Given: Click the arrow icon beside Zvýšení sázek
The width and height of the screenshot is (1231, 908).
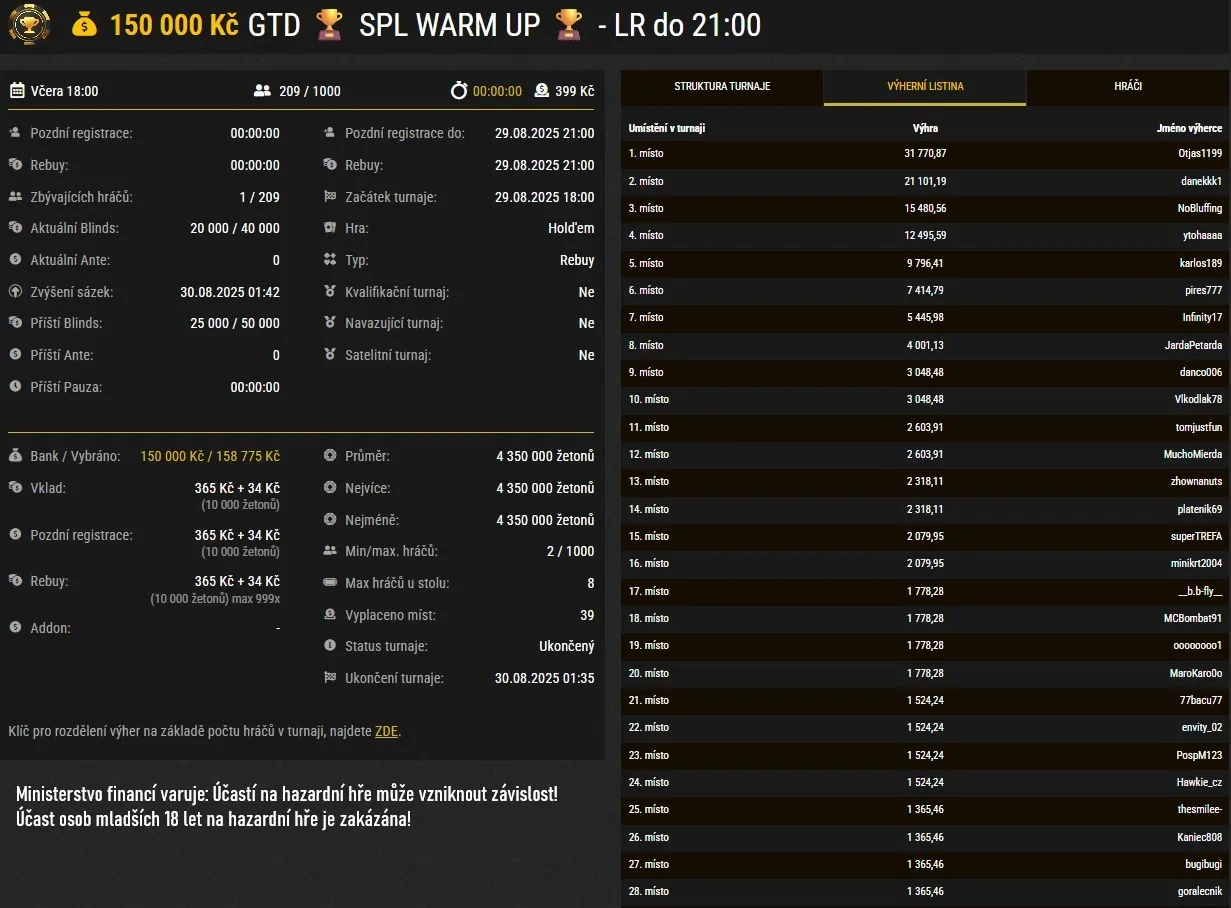Looking at the screenshot, I should click(14, 292).
